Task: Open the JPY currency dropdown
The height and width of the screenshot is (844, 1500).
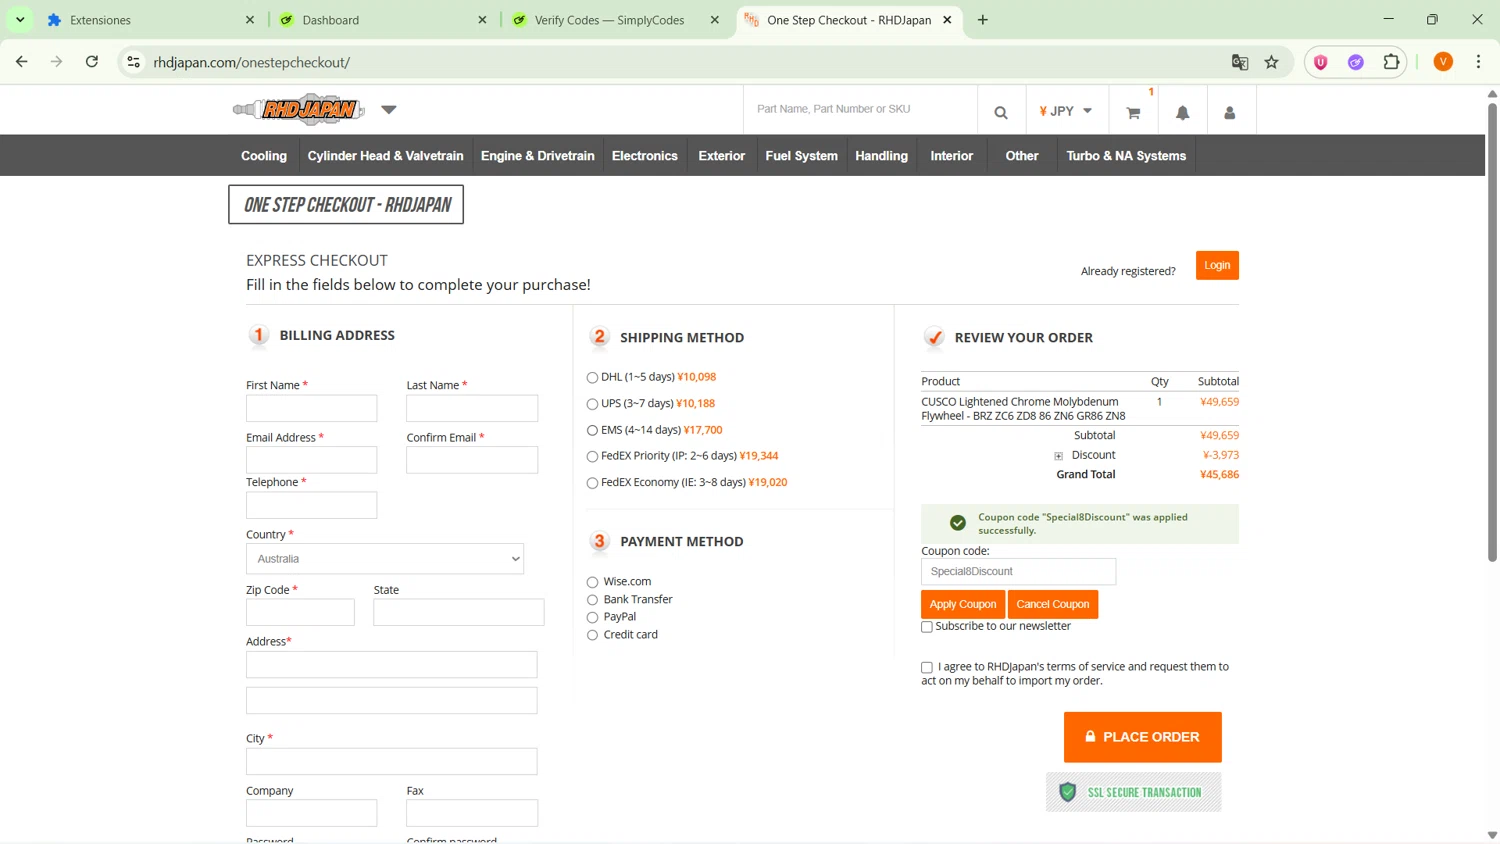Action: (1066, 111)
